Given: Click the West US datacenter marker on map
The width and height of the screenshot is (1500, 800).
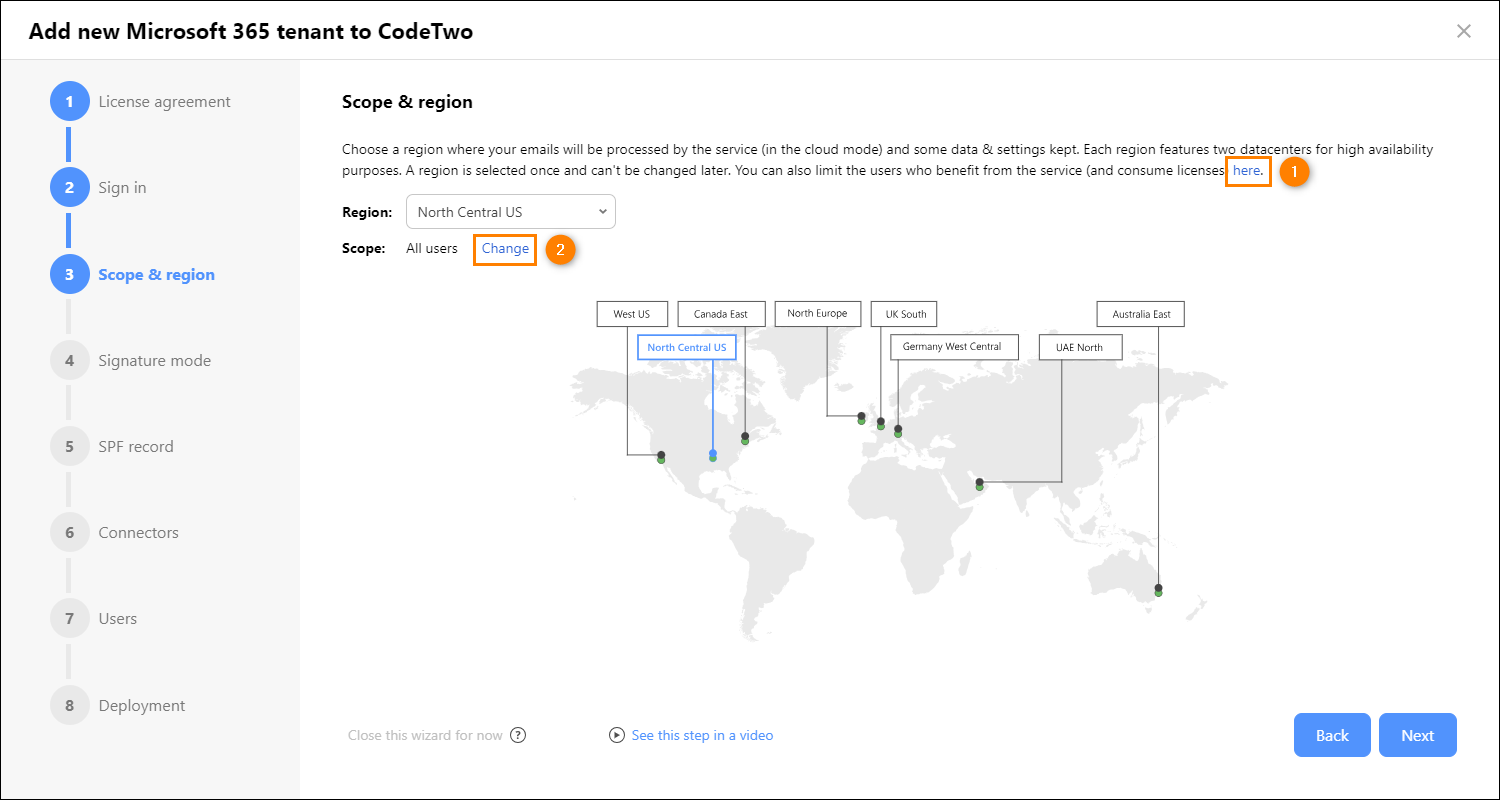Looking at the screenshot, I should 661,457.
